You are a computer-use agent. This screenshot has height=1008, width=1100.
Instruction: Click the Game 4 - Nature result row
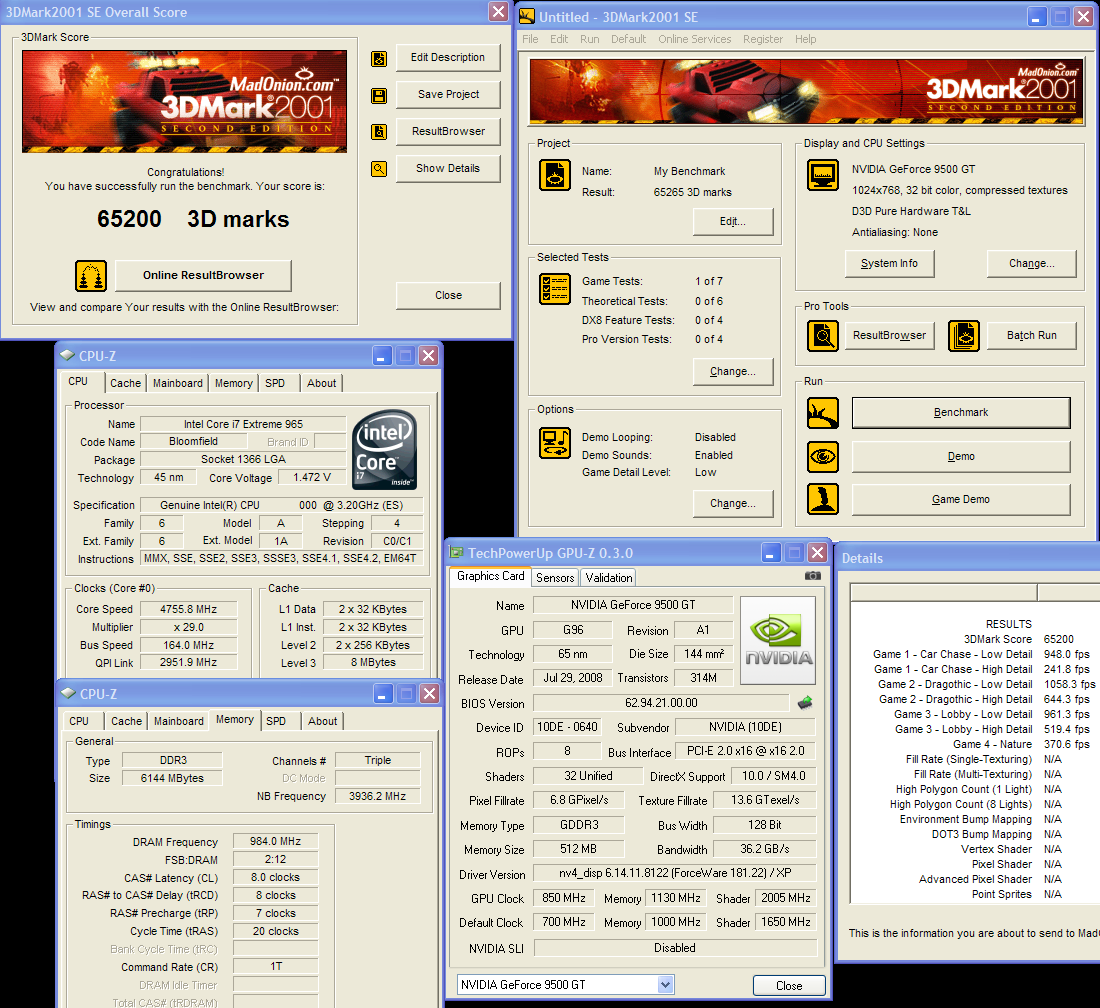1021,744
